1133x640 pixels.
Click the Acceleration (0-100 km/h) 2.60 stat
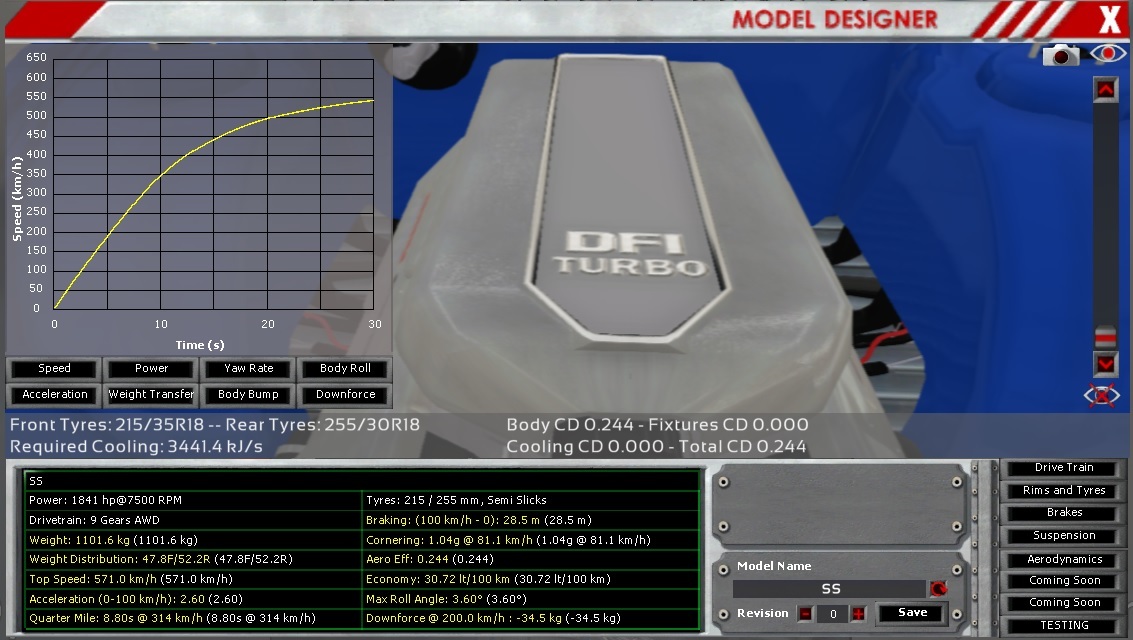coord(136,599)
